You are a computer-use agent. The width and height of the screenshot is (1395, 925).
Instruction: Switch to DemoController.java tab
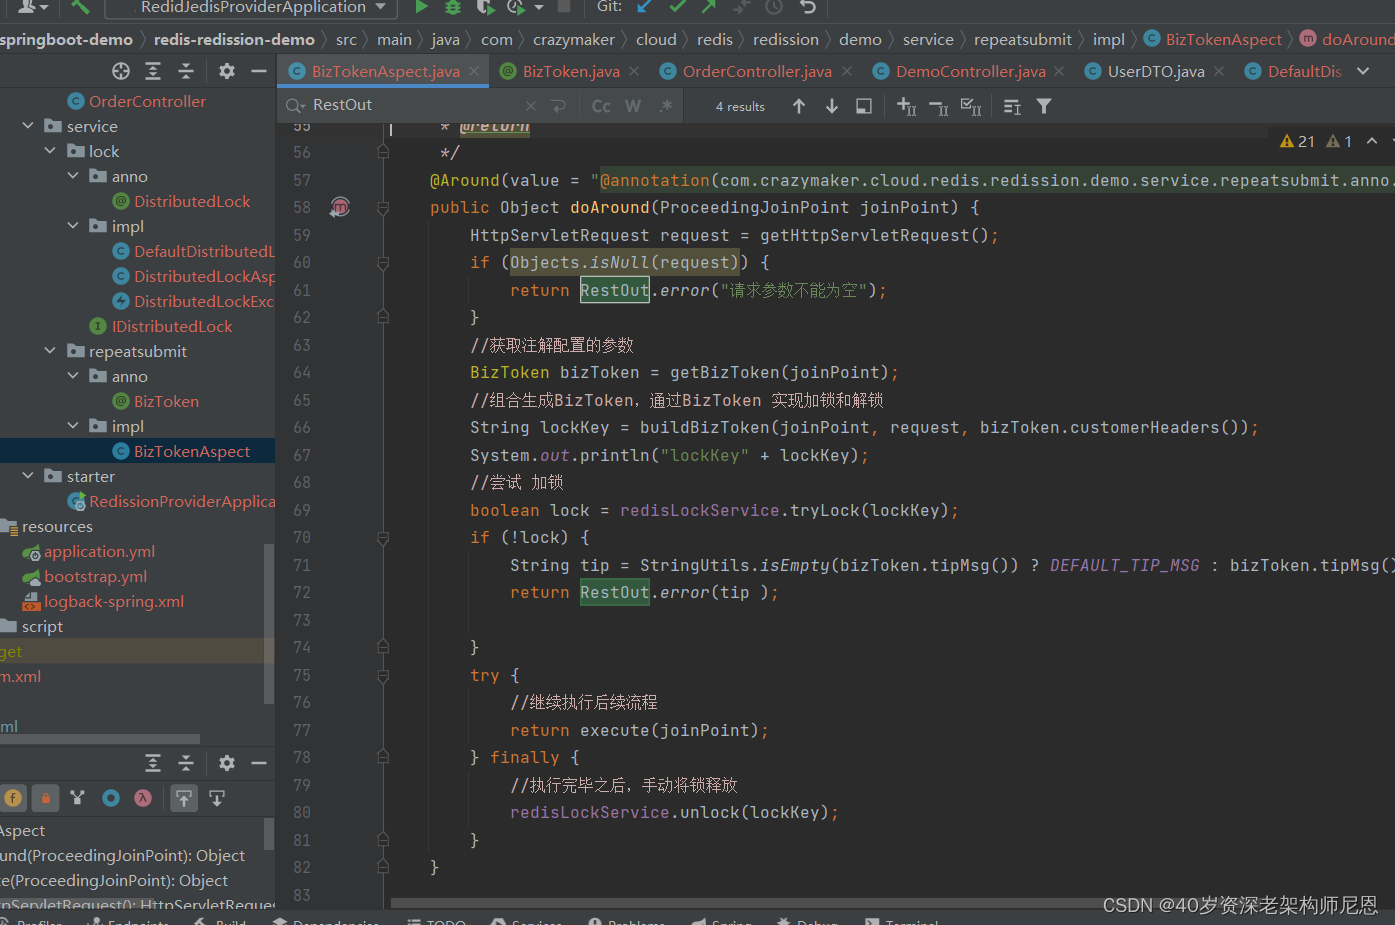pos(970,71)
